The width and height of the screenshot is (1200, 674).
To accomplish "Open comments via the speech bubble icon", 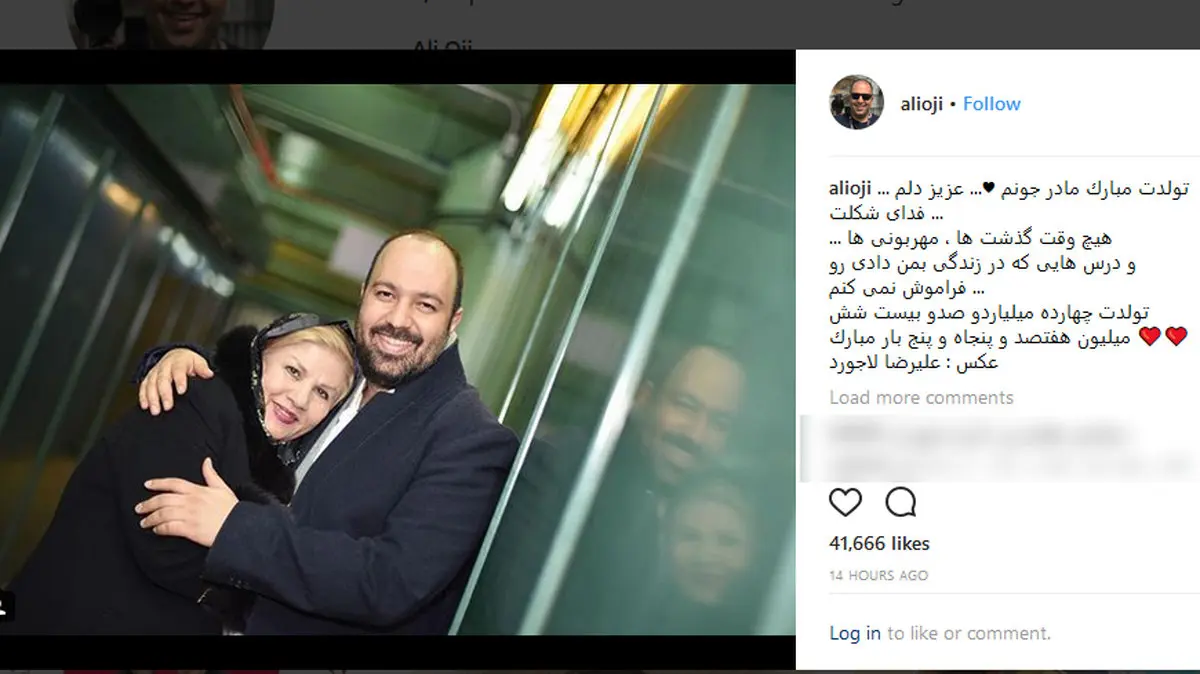I will [901, 502].
